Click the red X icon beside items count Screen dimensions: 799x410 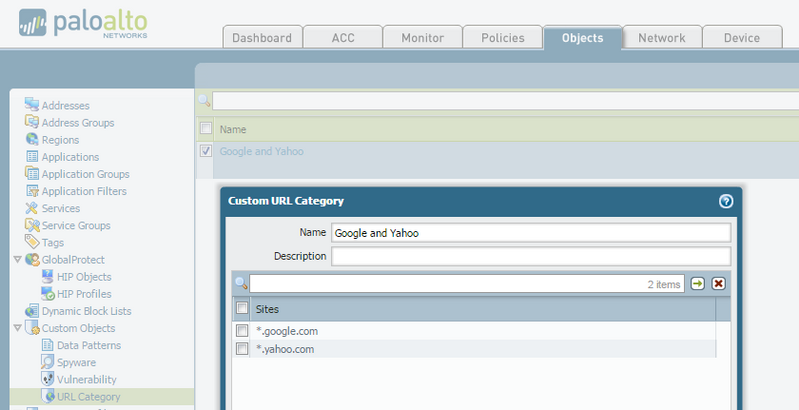pos(718,284)
